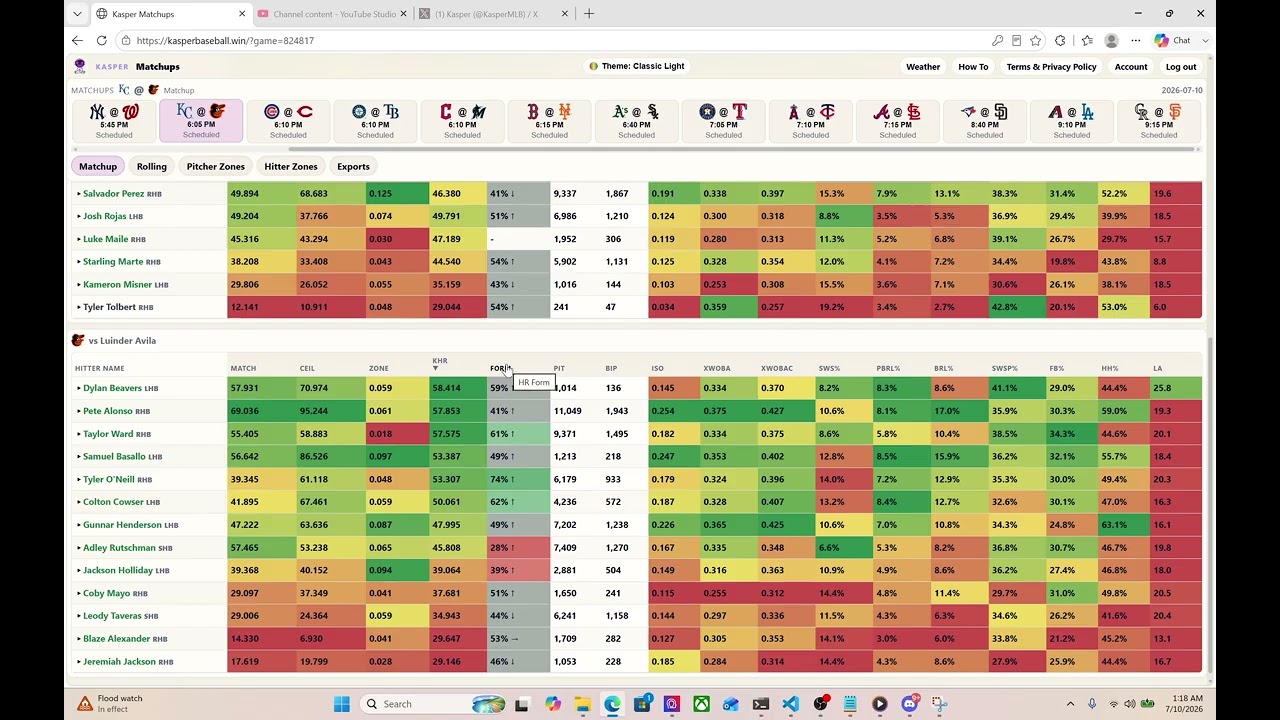The height and width of the screenshot is (720, 1280).
Task: Open the Exports tab
Action: click(x=353, y=166)
